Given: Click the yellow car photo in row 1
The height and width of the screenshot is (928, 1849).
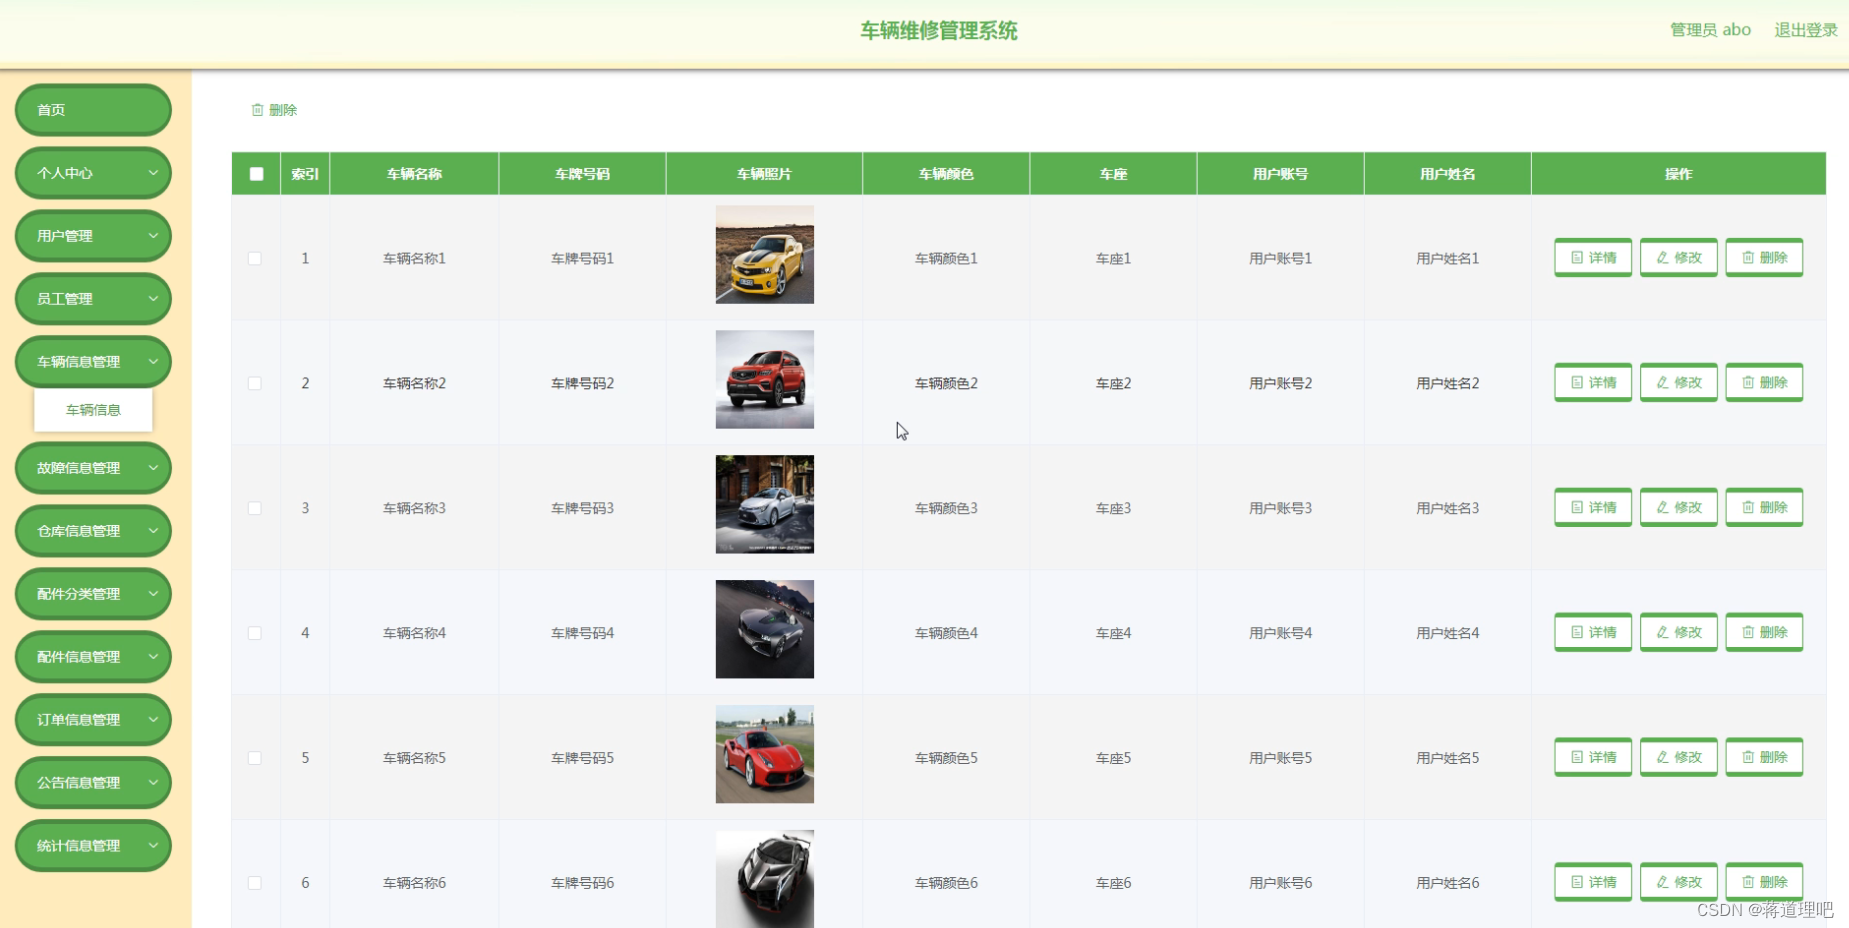Looking at the screenshot, I should coord(764,255).
